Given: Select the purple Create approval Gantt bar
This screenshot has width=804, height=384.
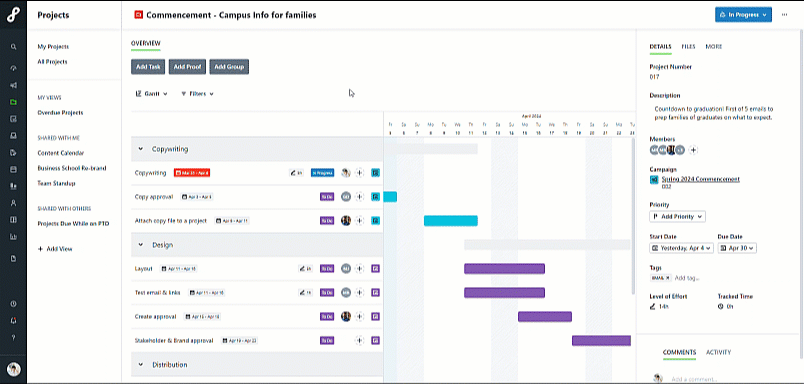Looking at the screenshot, I should 545,316.
